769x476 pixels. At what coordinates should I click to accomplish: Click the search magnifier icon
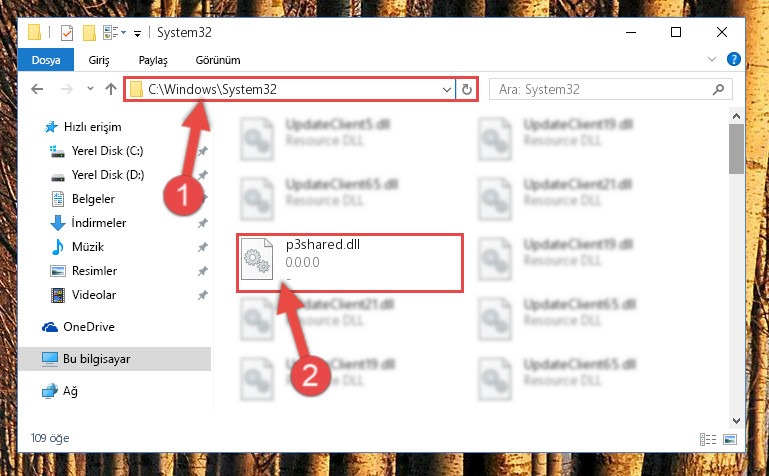click(718, 89)
